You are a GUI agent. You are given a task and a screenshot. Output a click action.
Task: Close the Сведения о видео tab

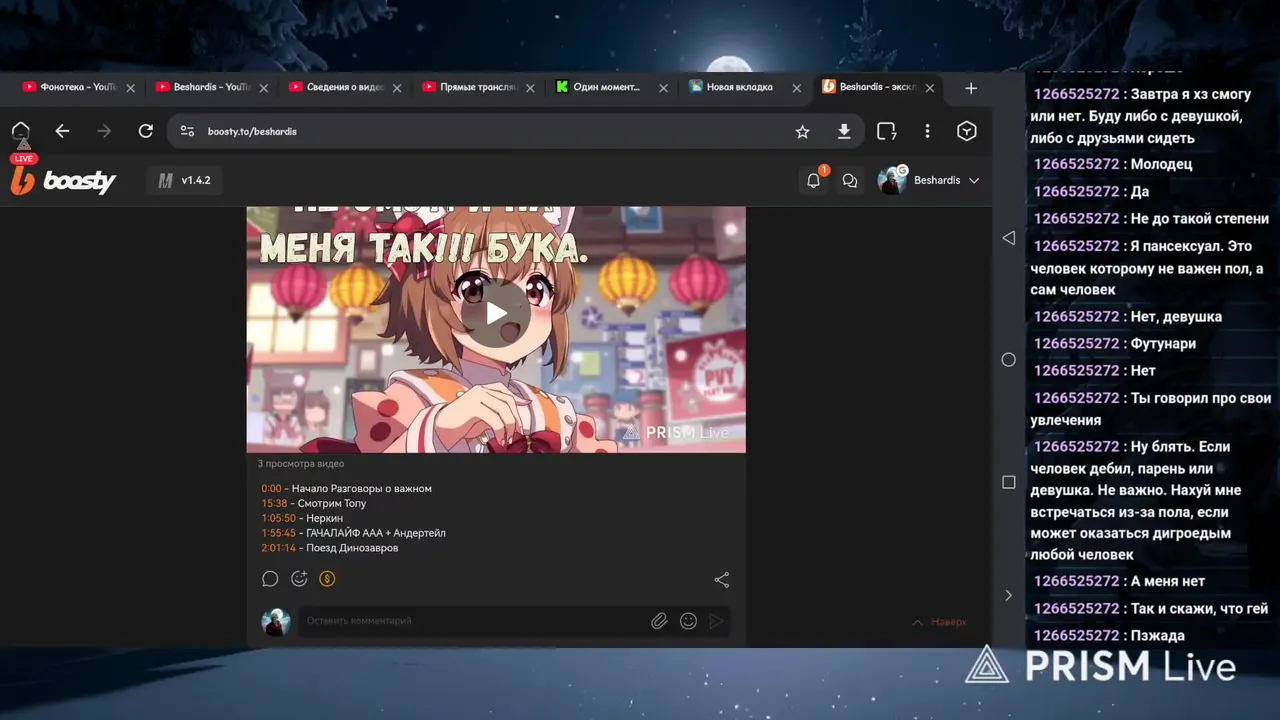pos(397,88)
